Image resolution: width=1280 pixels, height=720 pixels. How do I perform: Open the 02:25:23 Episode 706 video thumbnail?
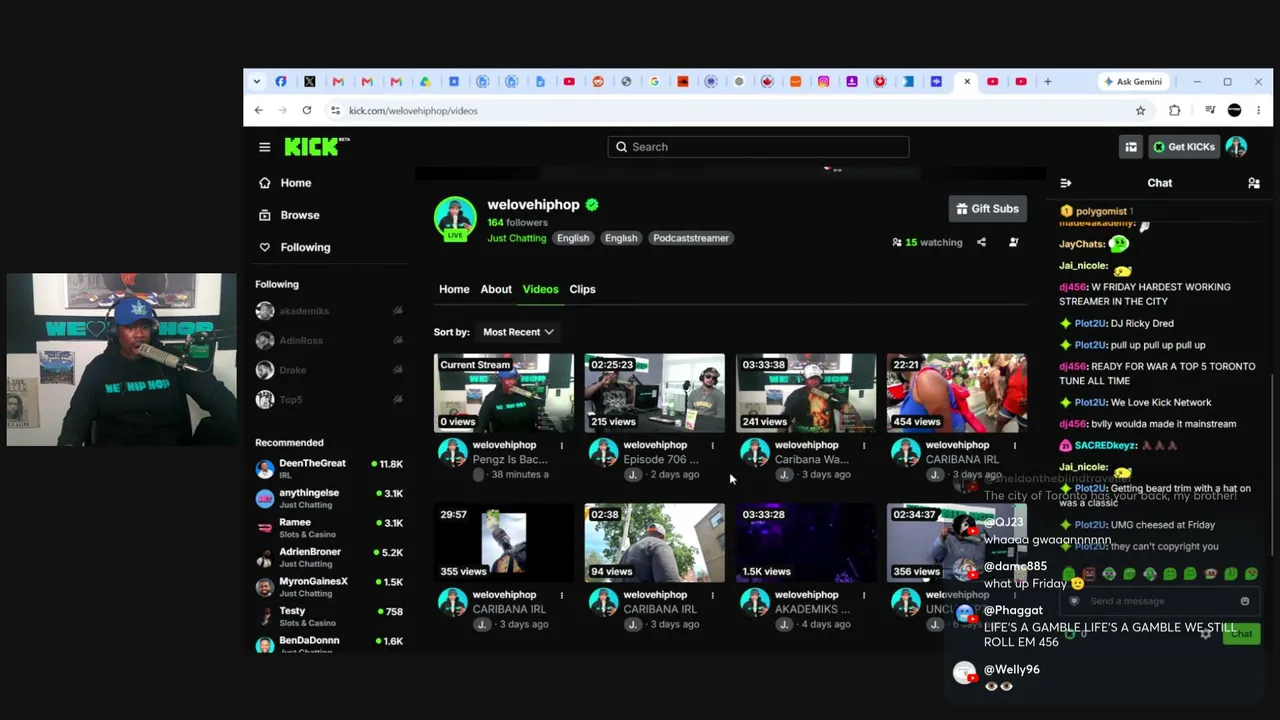(655, 393)
